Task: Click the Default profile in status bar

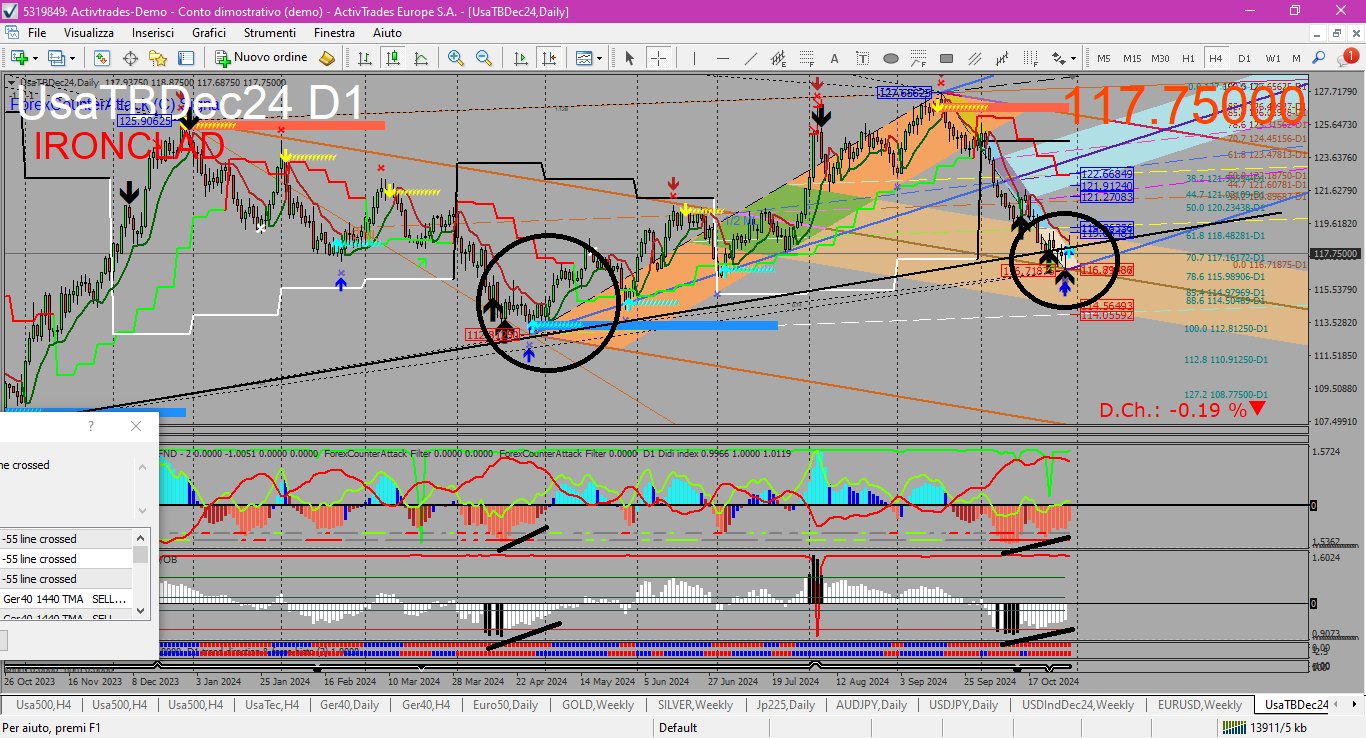Action: [x=678, y=728]
